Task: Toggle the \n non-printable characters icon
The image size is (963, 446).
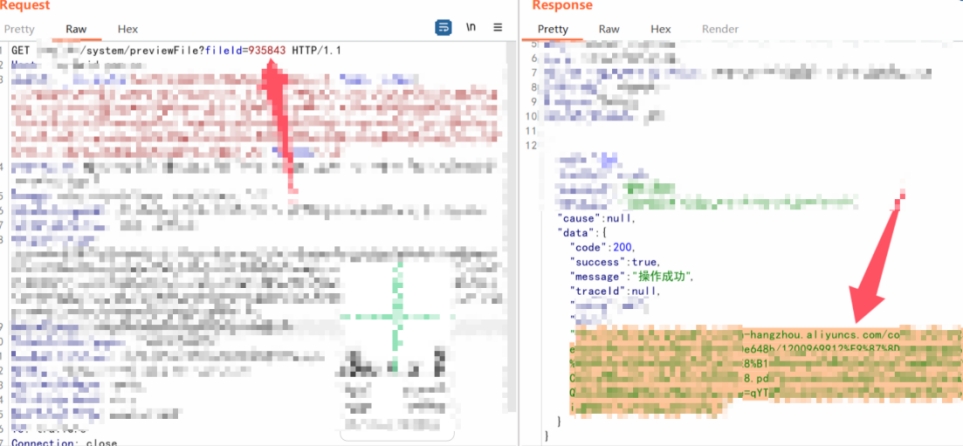Action: click(x=471, y=27)
